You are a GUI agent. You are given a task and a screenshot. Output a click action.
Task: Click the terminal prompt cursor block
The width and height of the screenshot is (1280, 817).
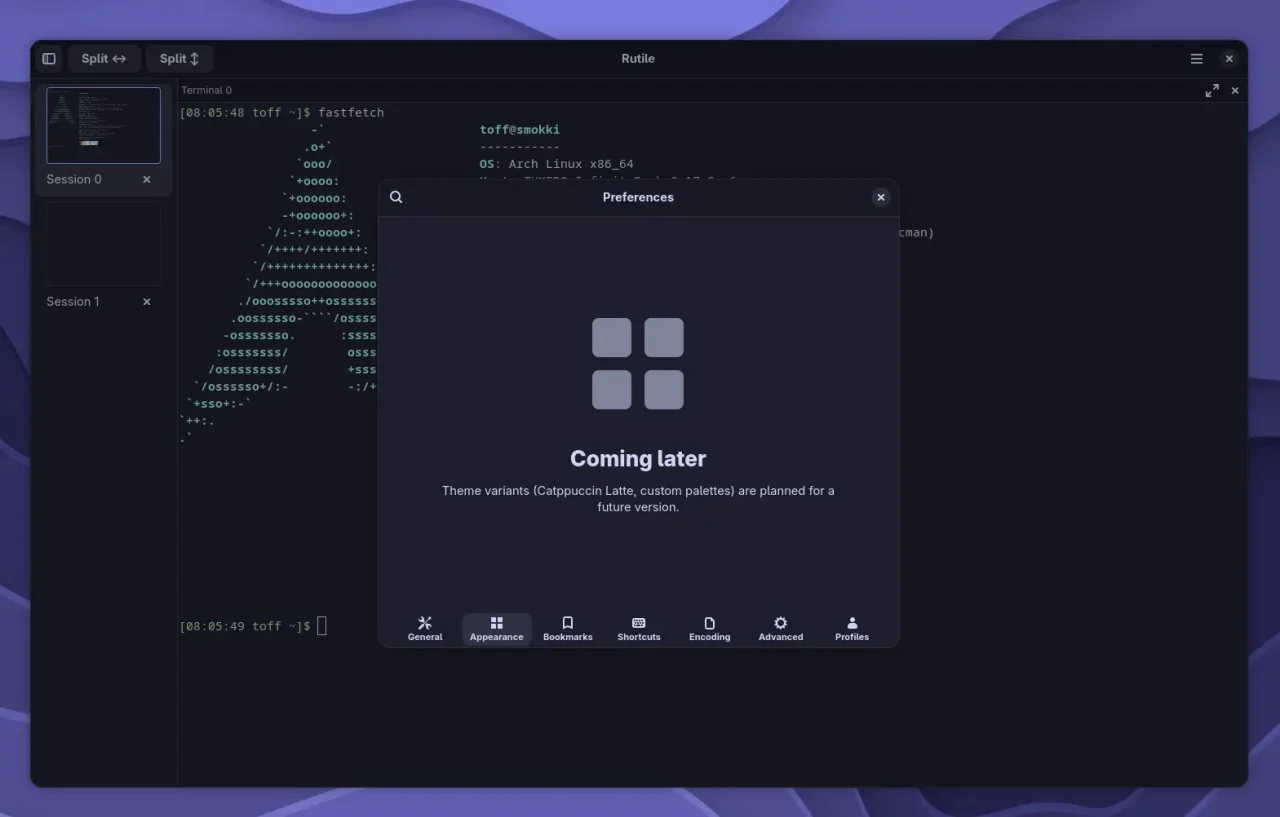[x=322, y=626]
